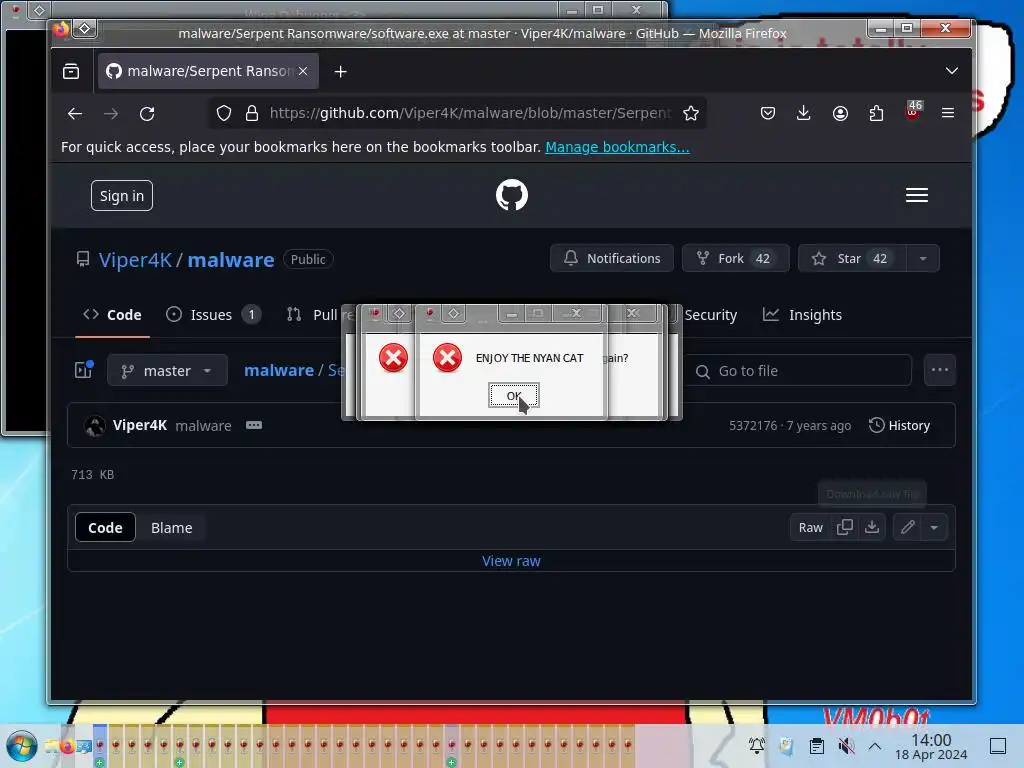The width and height of the screenshot is (1024, 768).
Task: Go to the GitHub home logo
Action: tap(512, 195)
